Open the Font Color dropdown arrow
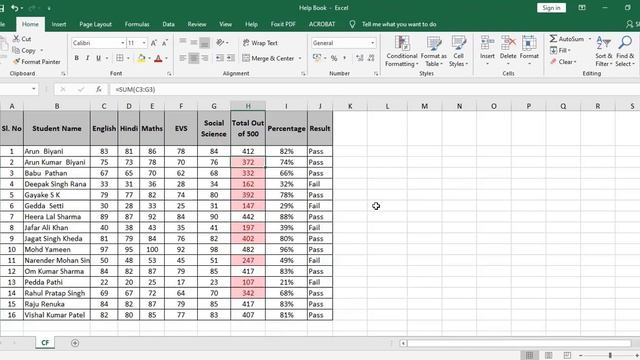The width and height of the screenshot is (640, 360). tap(167, 58)
